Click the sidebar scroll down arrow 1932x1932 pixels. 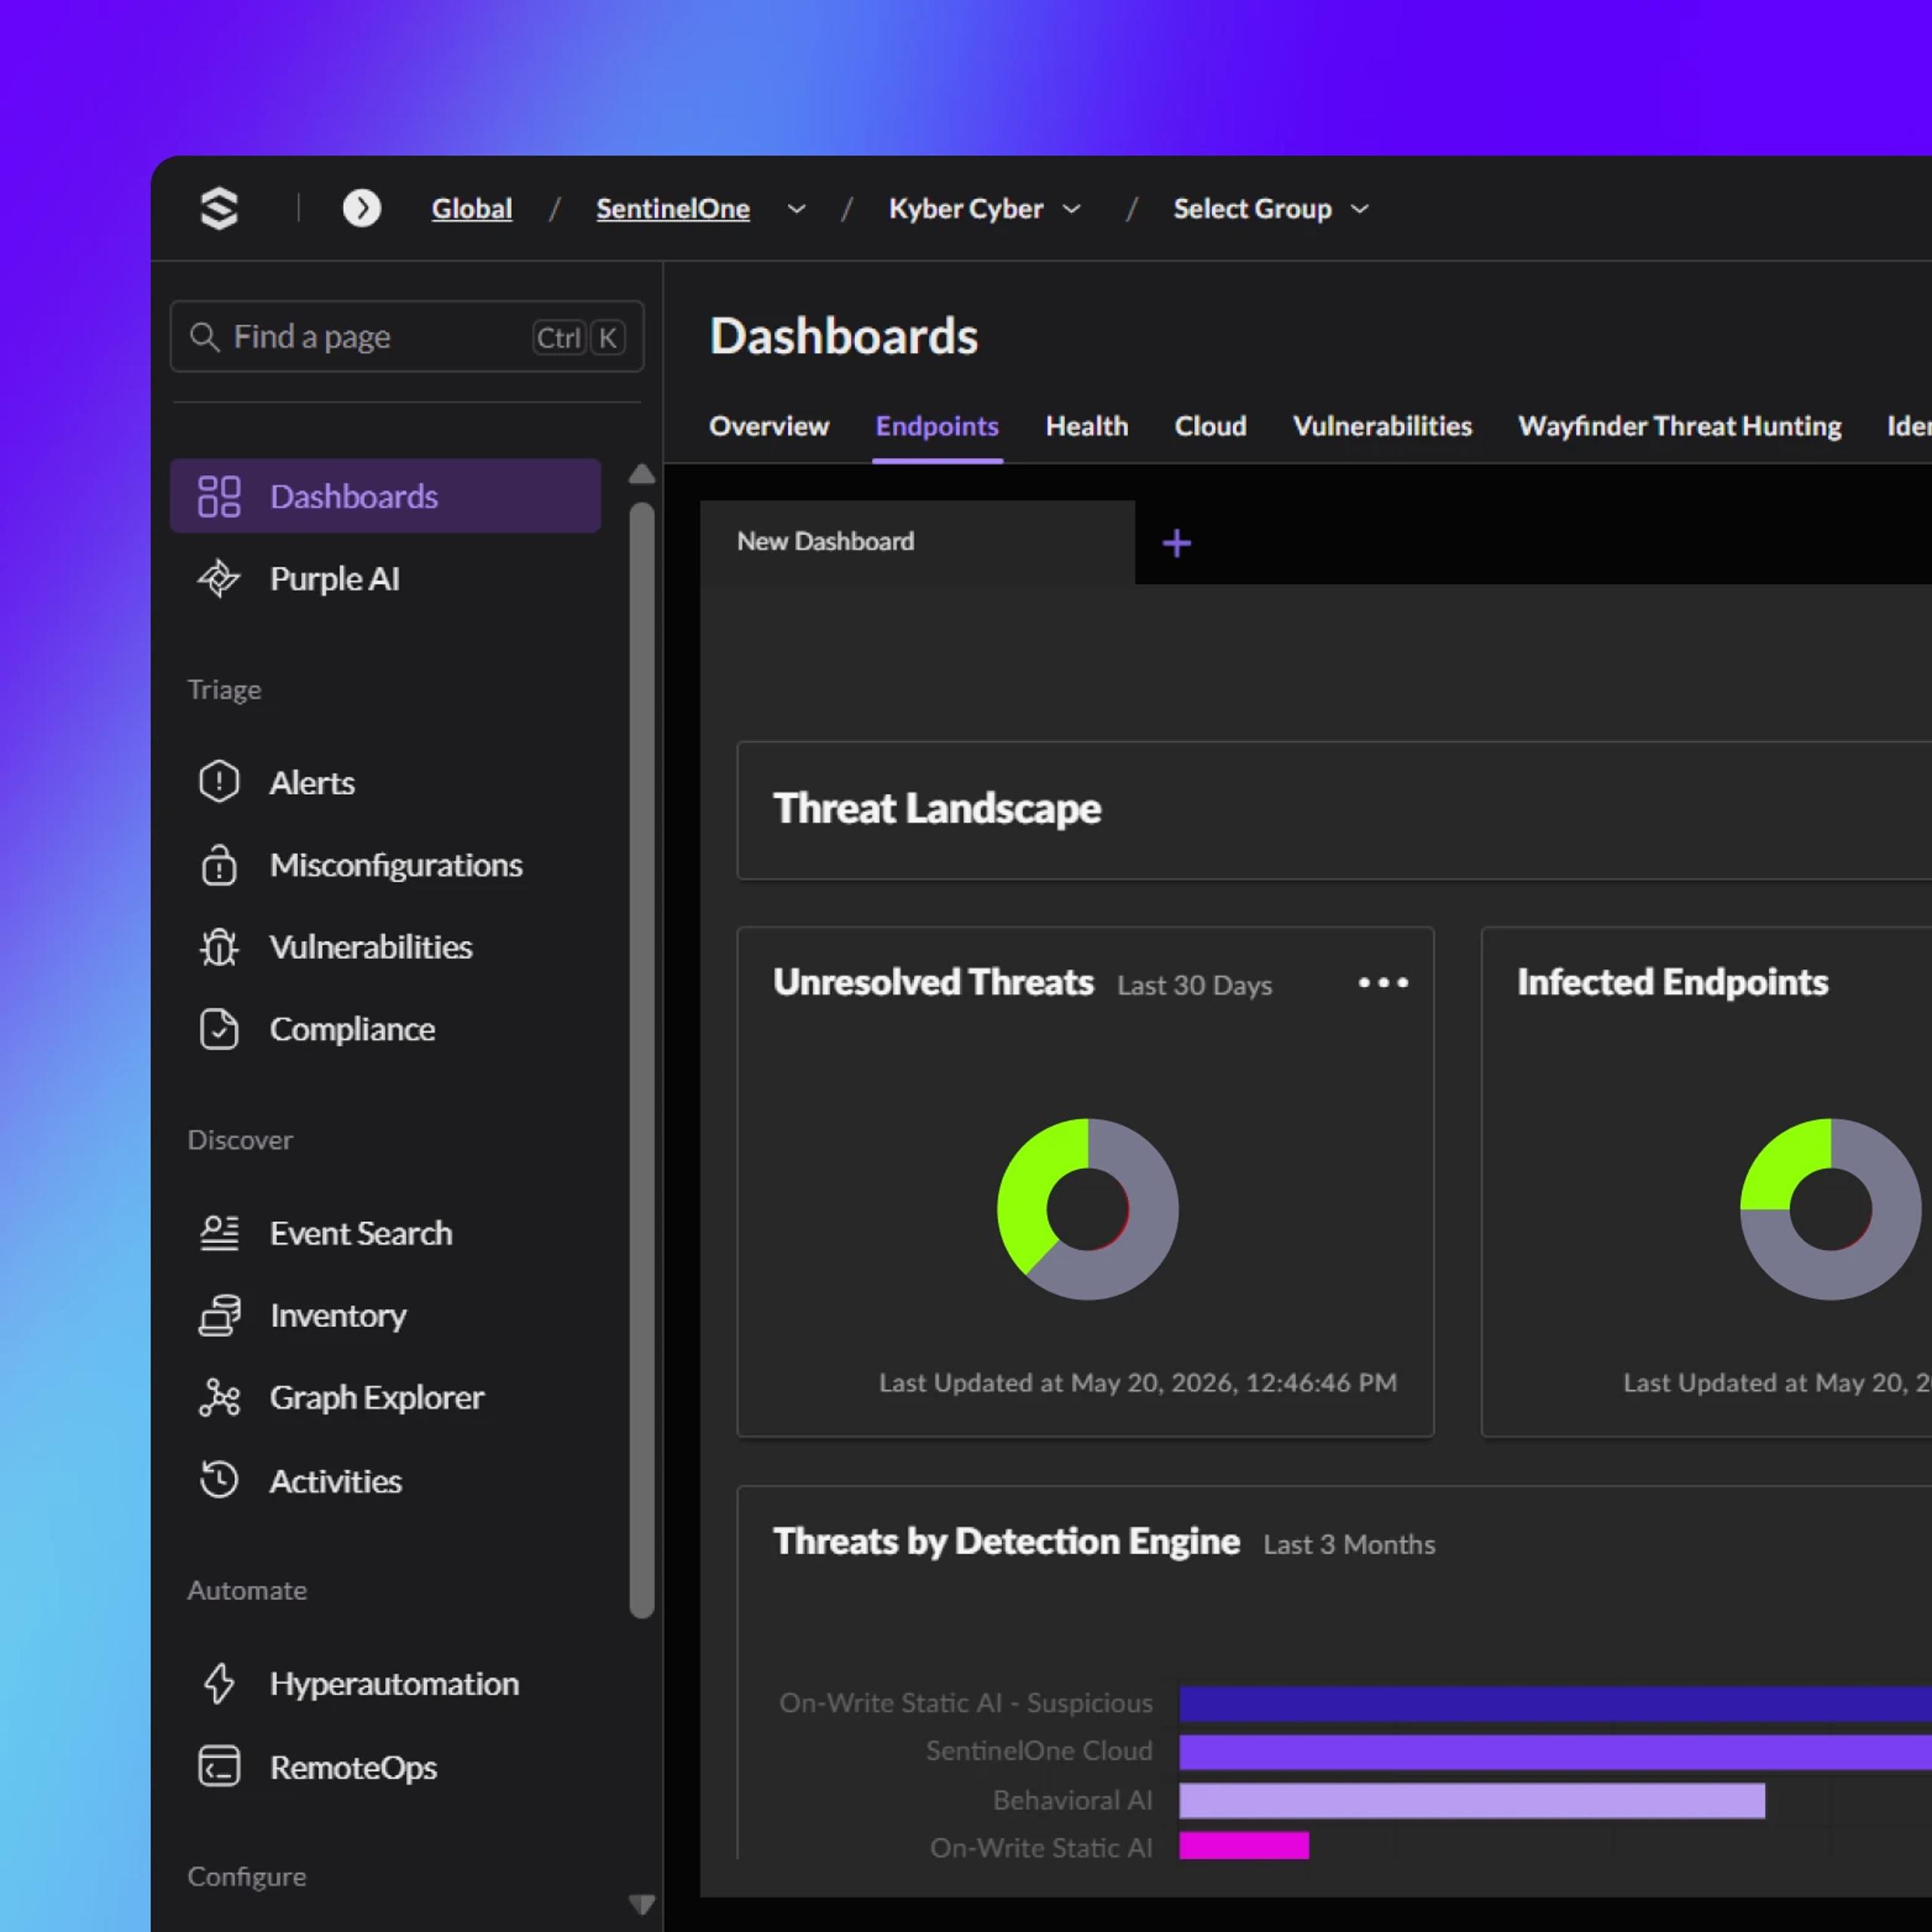point(642,1904)
